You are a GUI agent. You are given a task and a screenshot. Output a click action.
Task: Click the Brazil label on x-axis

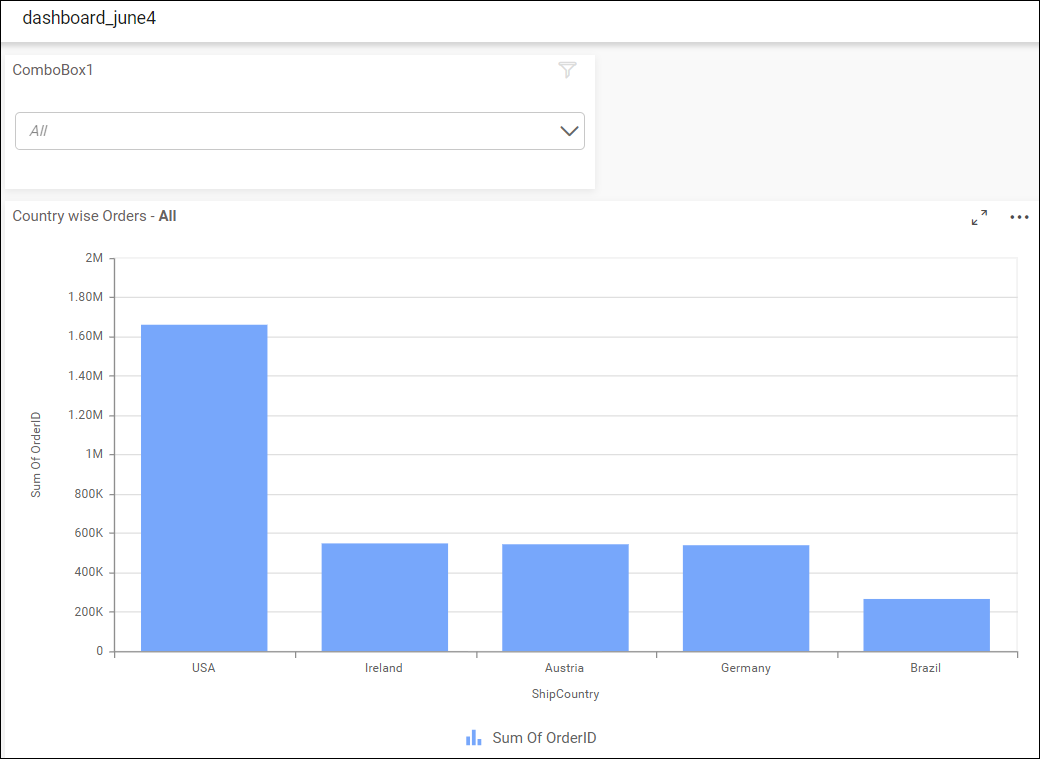[x=926, y=668]
